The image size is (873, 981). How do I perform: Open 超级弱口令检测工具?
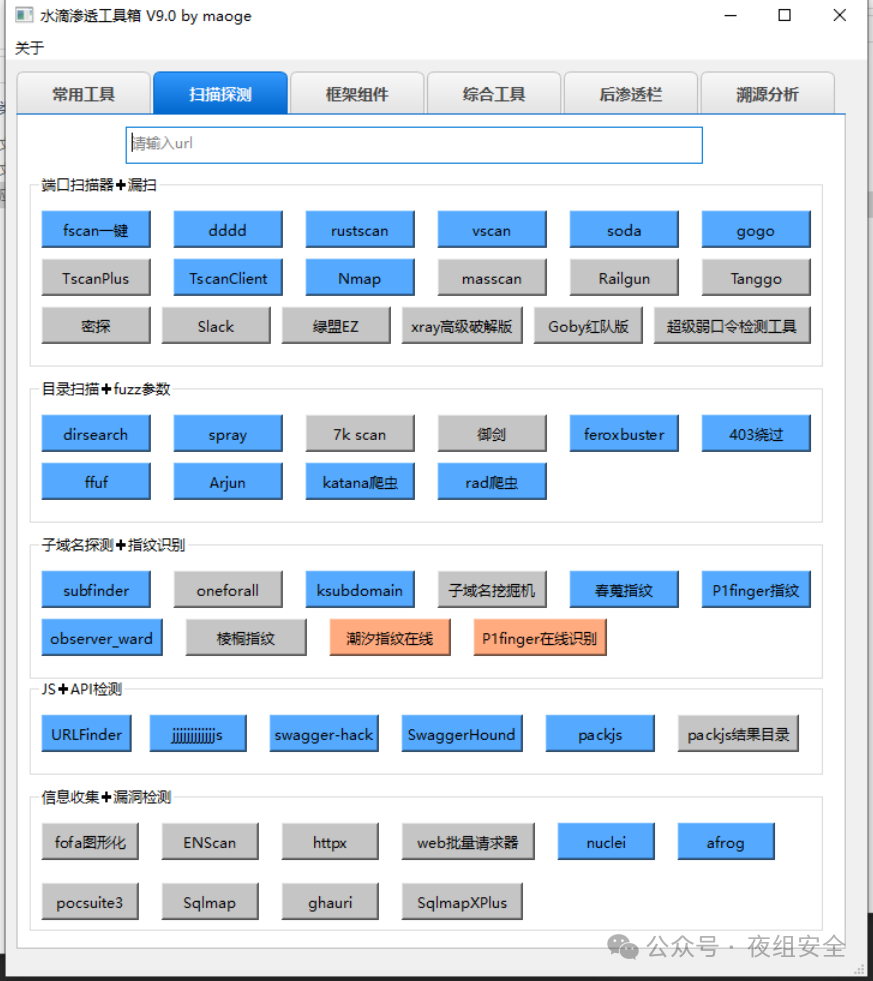click(x=732, y=325)
